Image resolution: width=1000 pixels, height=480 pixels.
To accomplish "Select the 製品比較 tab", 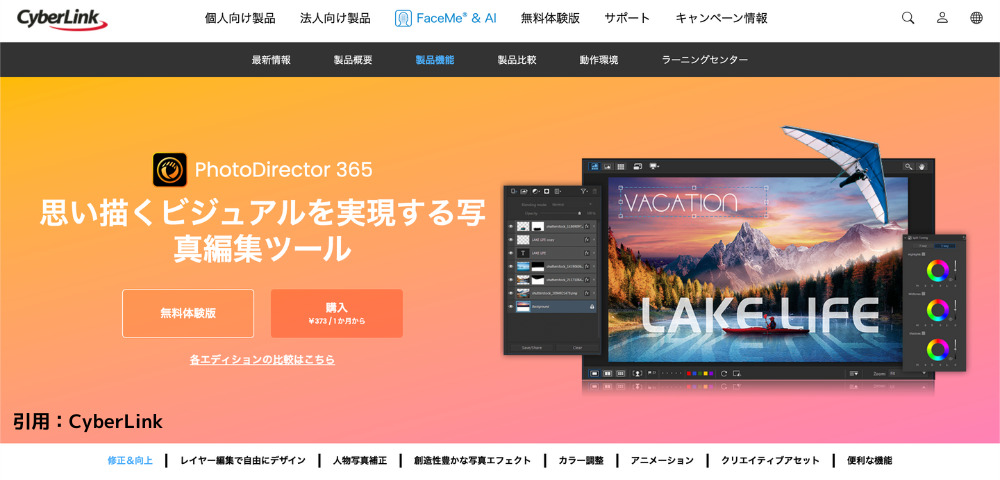I will click(x=517, y=60).
